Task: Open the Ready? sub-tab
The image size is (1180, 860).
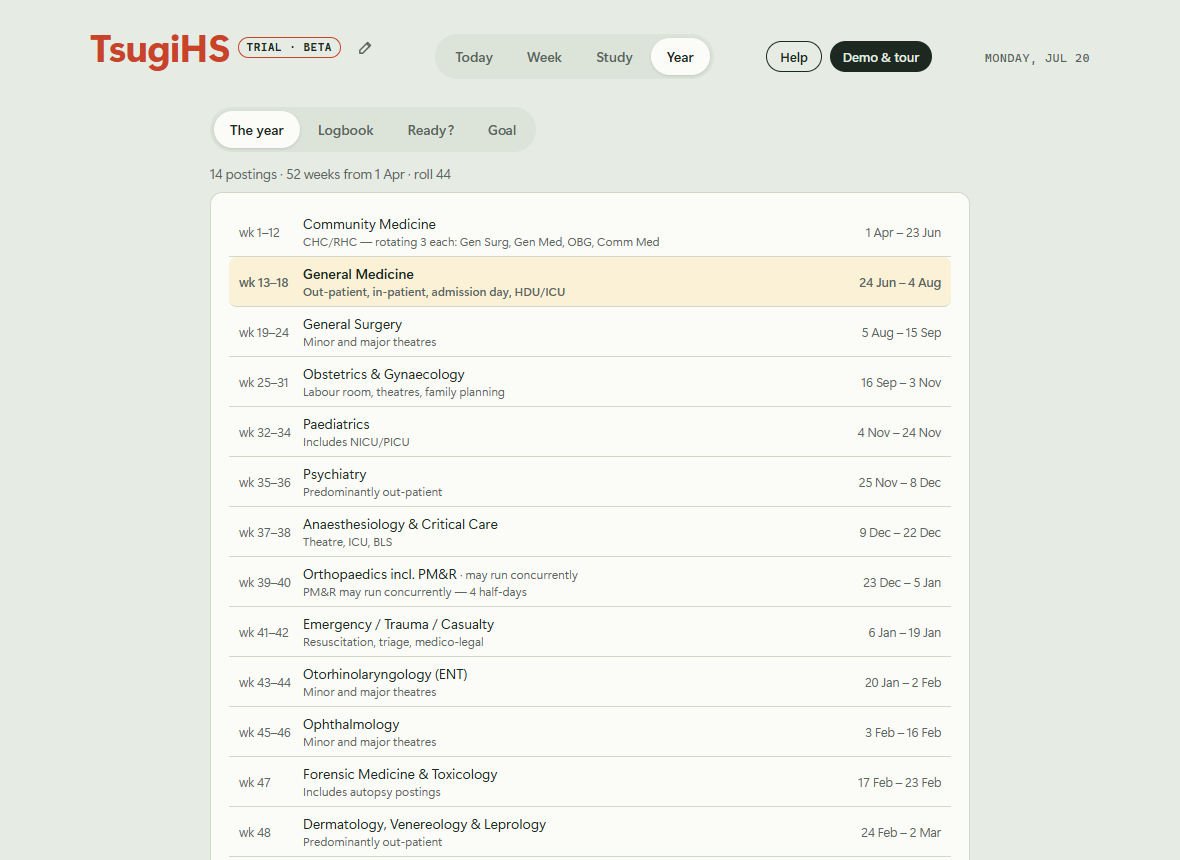Action: 431,130
